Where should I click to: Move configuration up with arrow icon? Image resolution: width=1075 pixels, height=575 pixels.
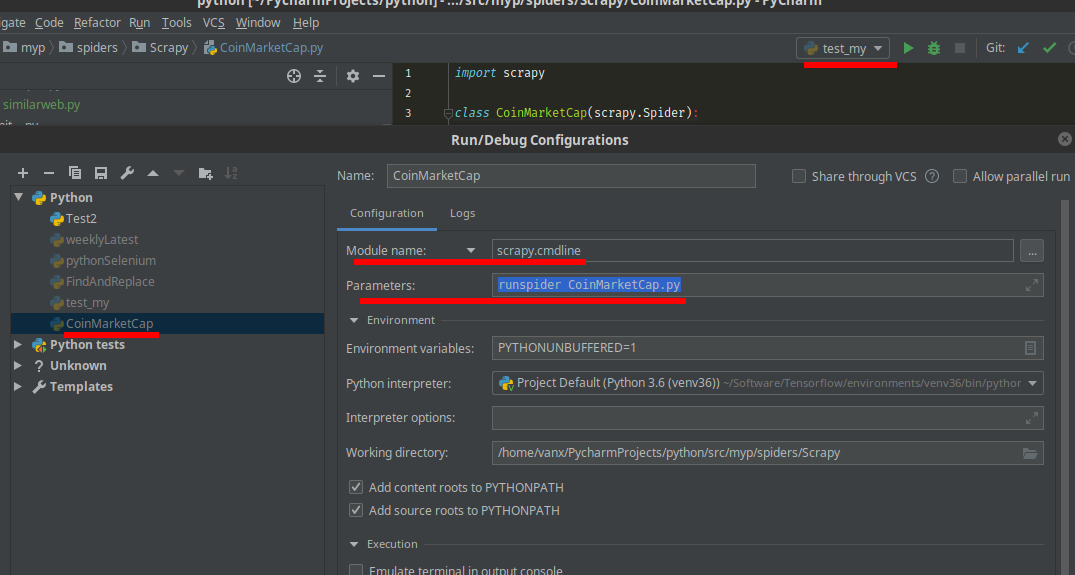153,173
